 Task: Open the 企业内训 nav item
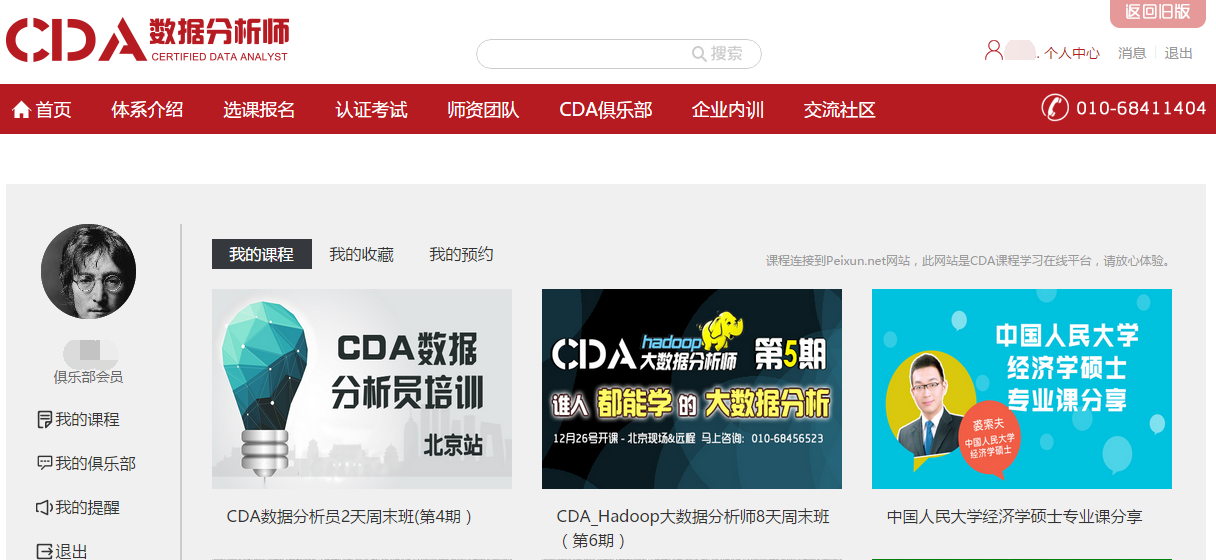(728, 110)
